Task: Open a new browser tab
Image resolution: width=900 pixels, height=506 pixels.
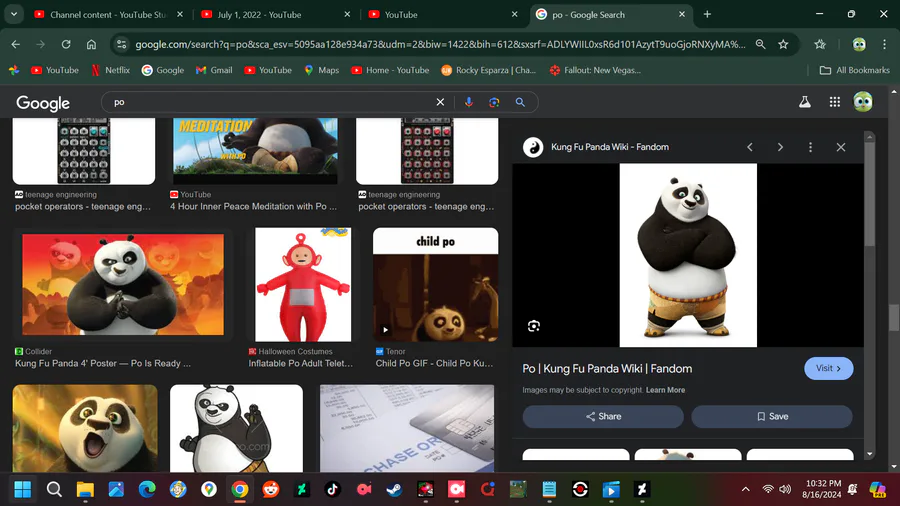Action: point(707,14)
